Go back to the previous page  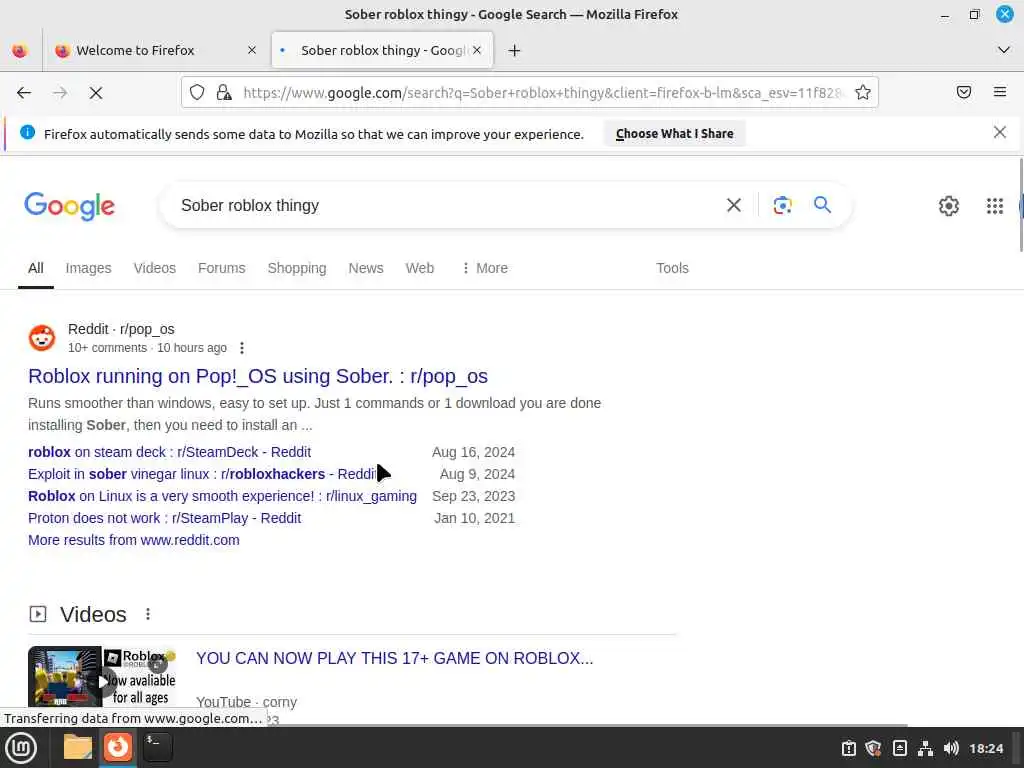(24, 93)
